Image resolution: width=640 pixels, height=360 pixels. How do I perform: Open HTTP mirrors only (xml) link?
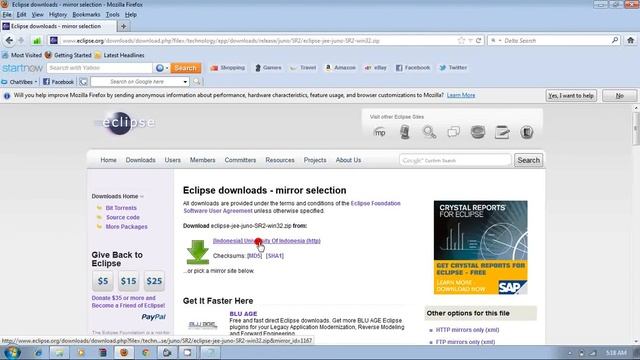pyautogui.click(x=467, y=330)
